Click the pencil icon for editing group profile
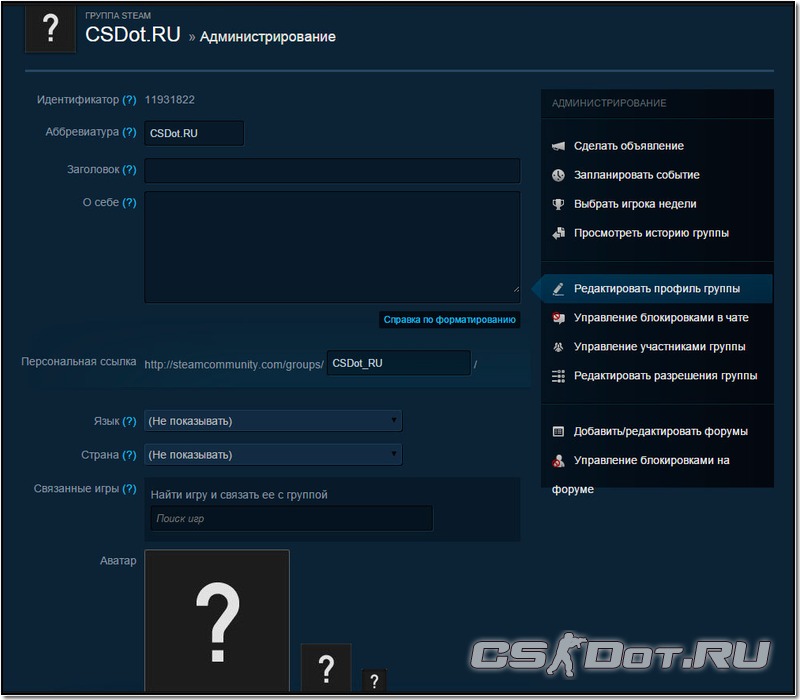 tap(558, 289)
